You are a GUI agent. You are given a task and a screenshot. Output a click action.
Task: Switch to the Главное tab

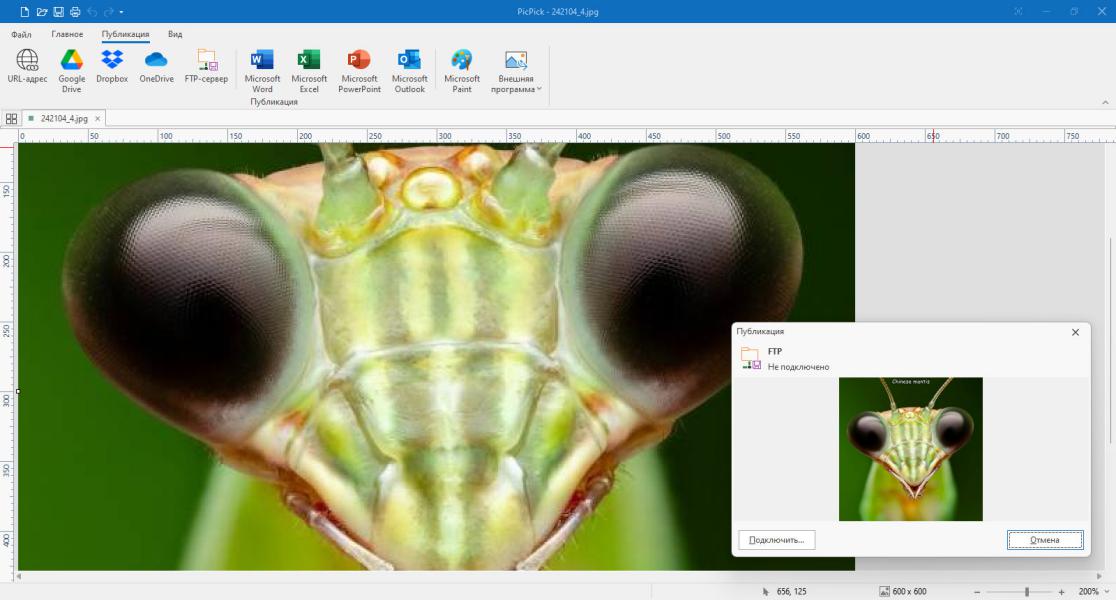(67, 34)
